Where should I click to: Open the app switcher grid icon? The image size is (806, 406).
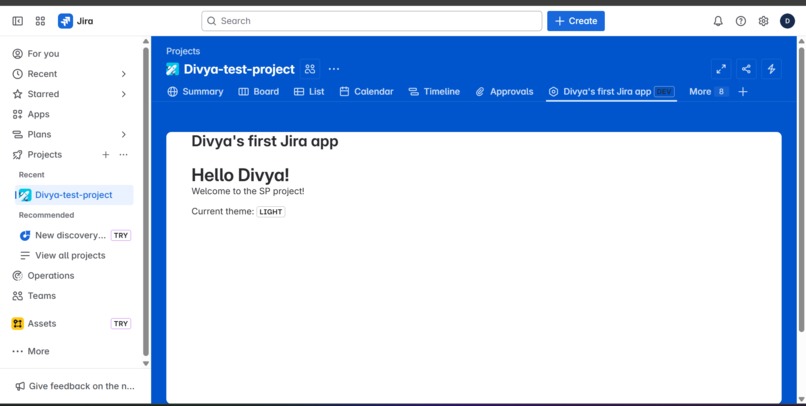(x=40, y=21)
